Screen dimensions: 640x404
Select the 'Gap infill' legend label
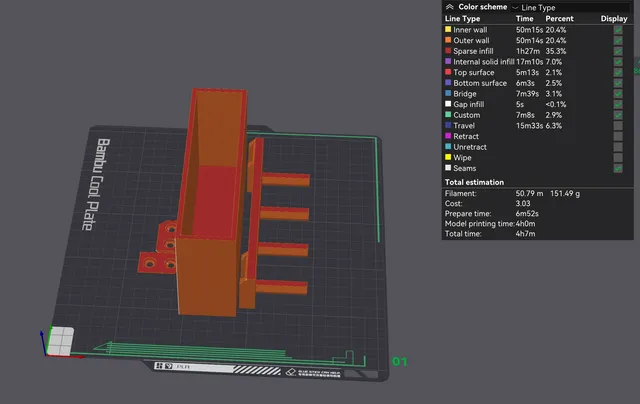tap(469, 104)
